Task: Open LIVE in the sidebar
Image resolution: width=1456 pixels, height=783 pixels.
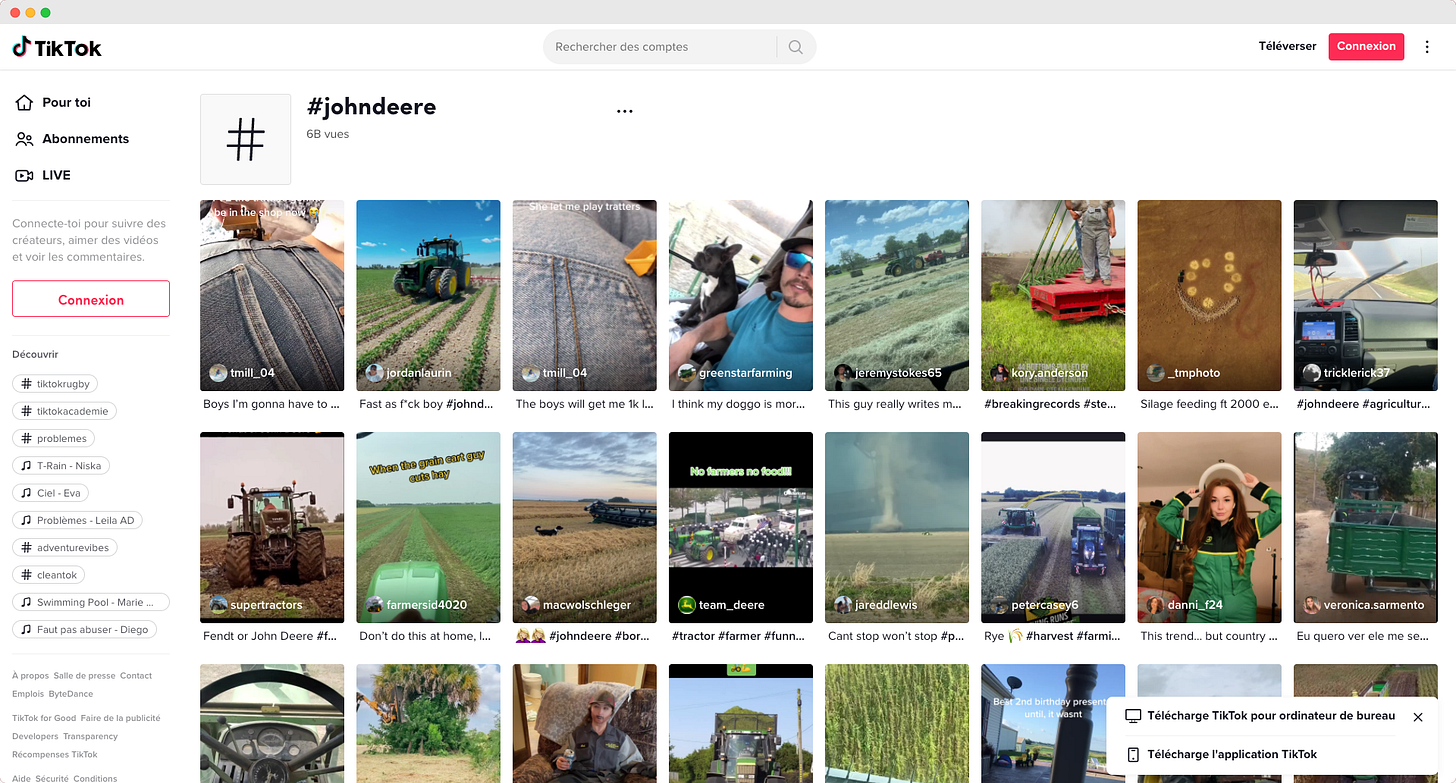Action: pyautogui.click(x=43, y=175)
